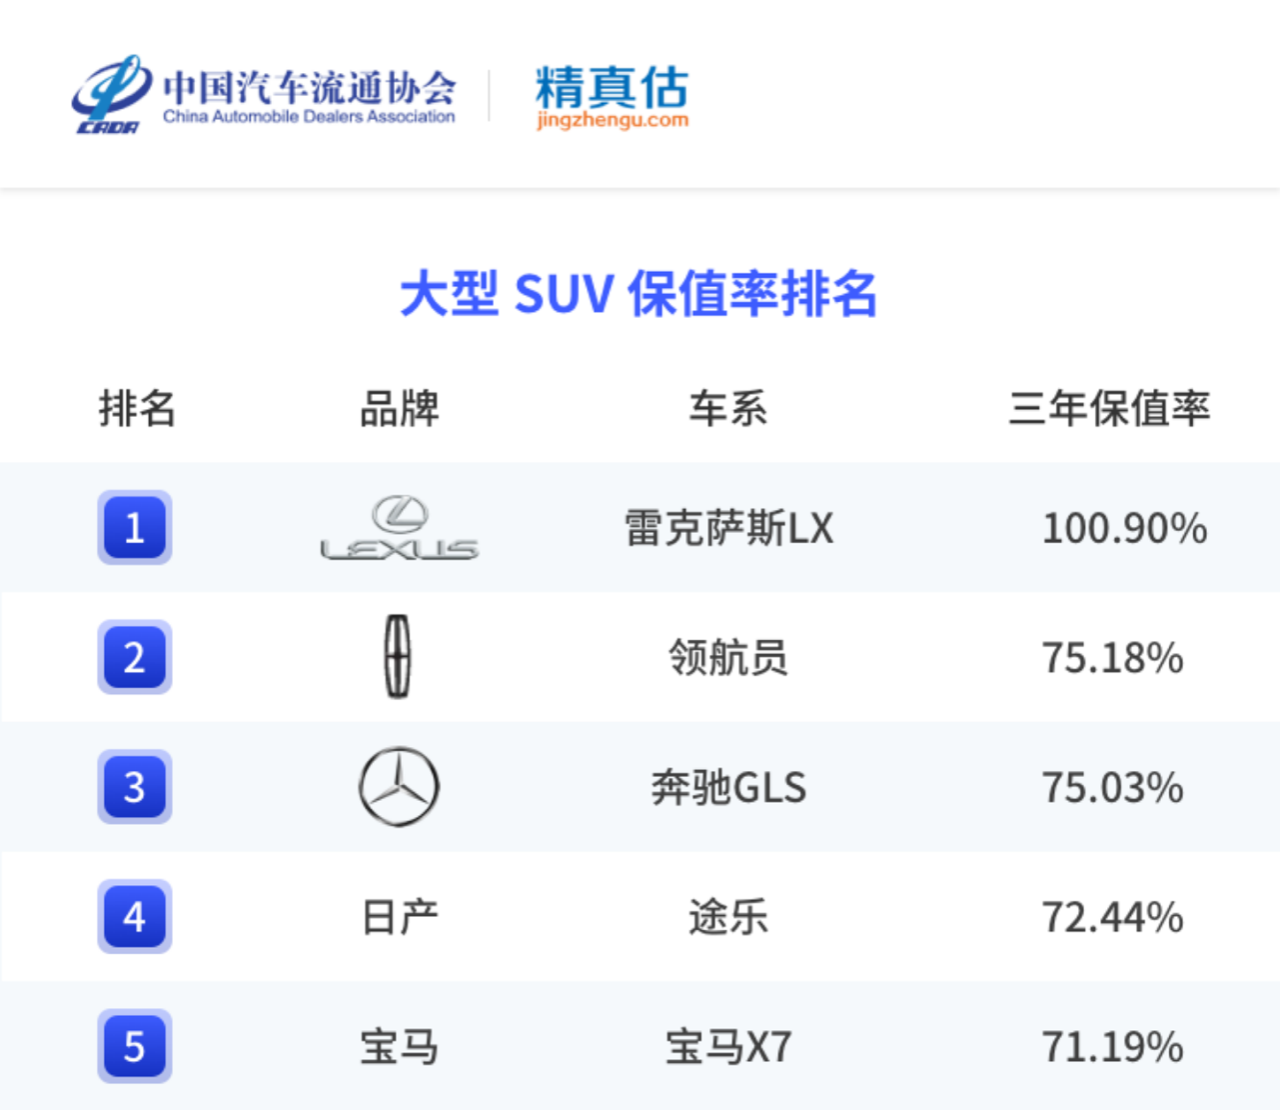Screen dimensions: 1280x1110
Task: Click the Lincoln brand logo
Action: pos(398,657)
